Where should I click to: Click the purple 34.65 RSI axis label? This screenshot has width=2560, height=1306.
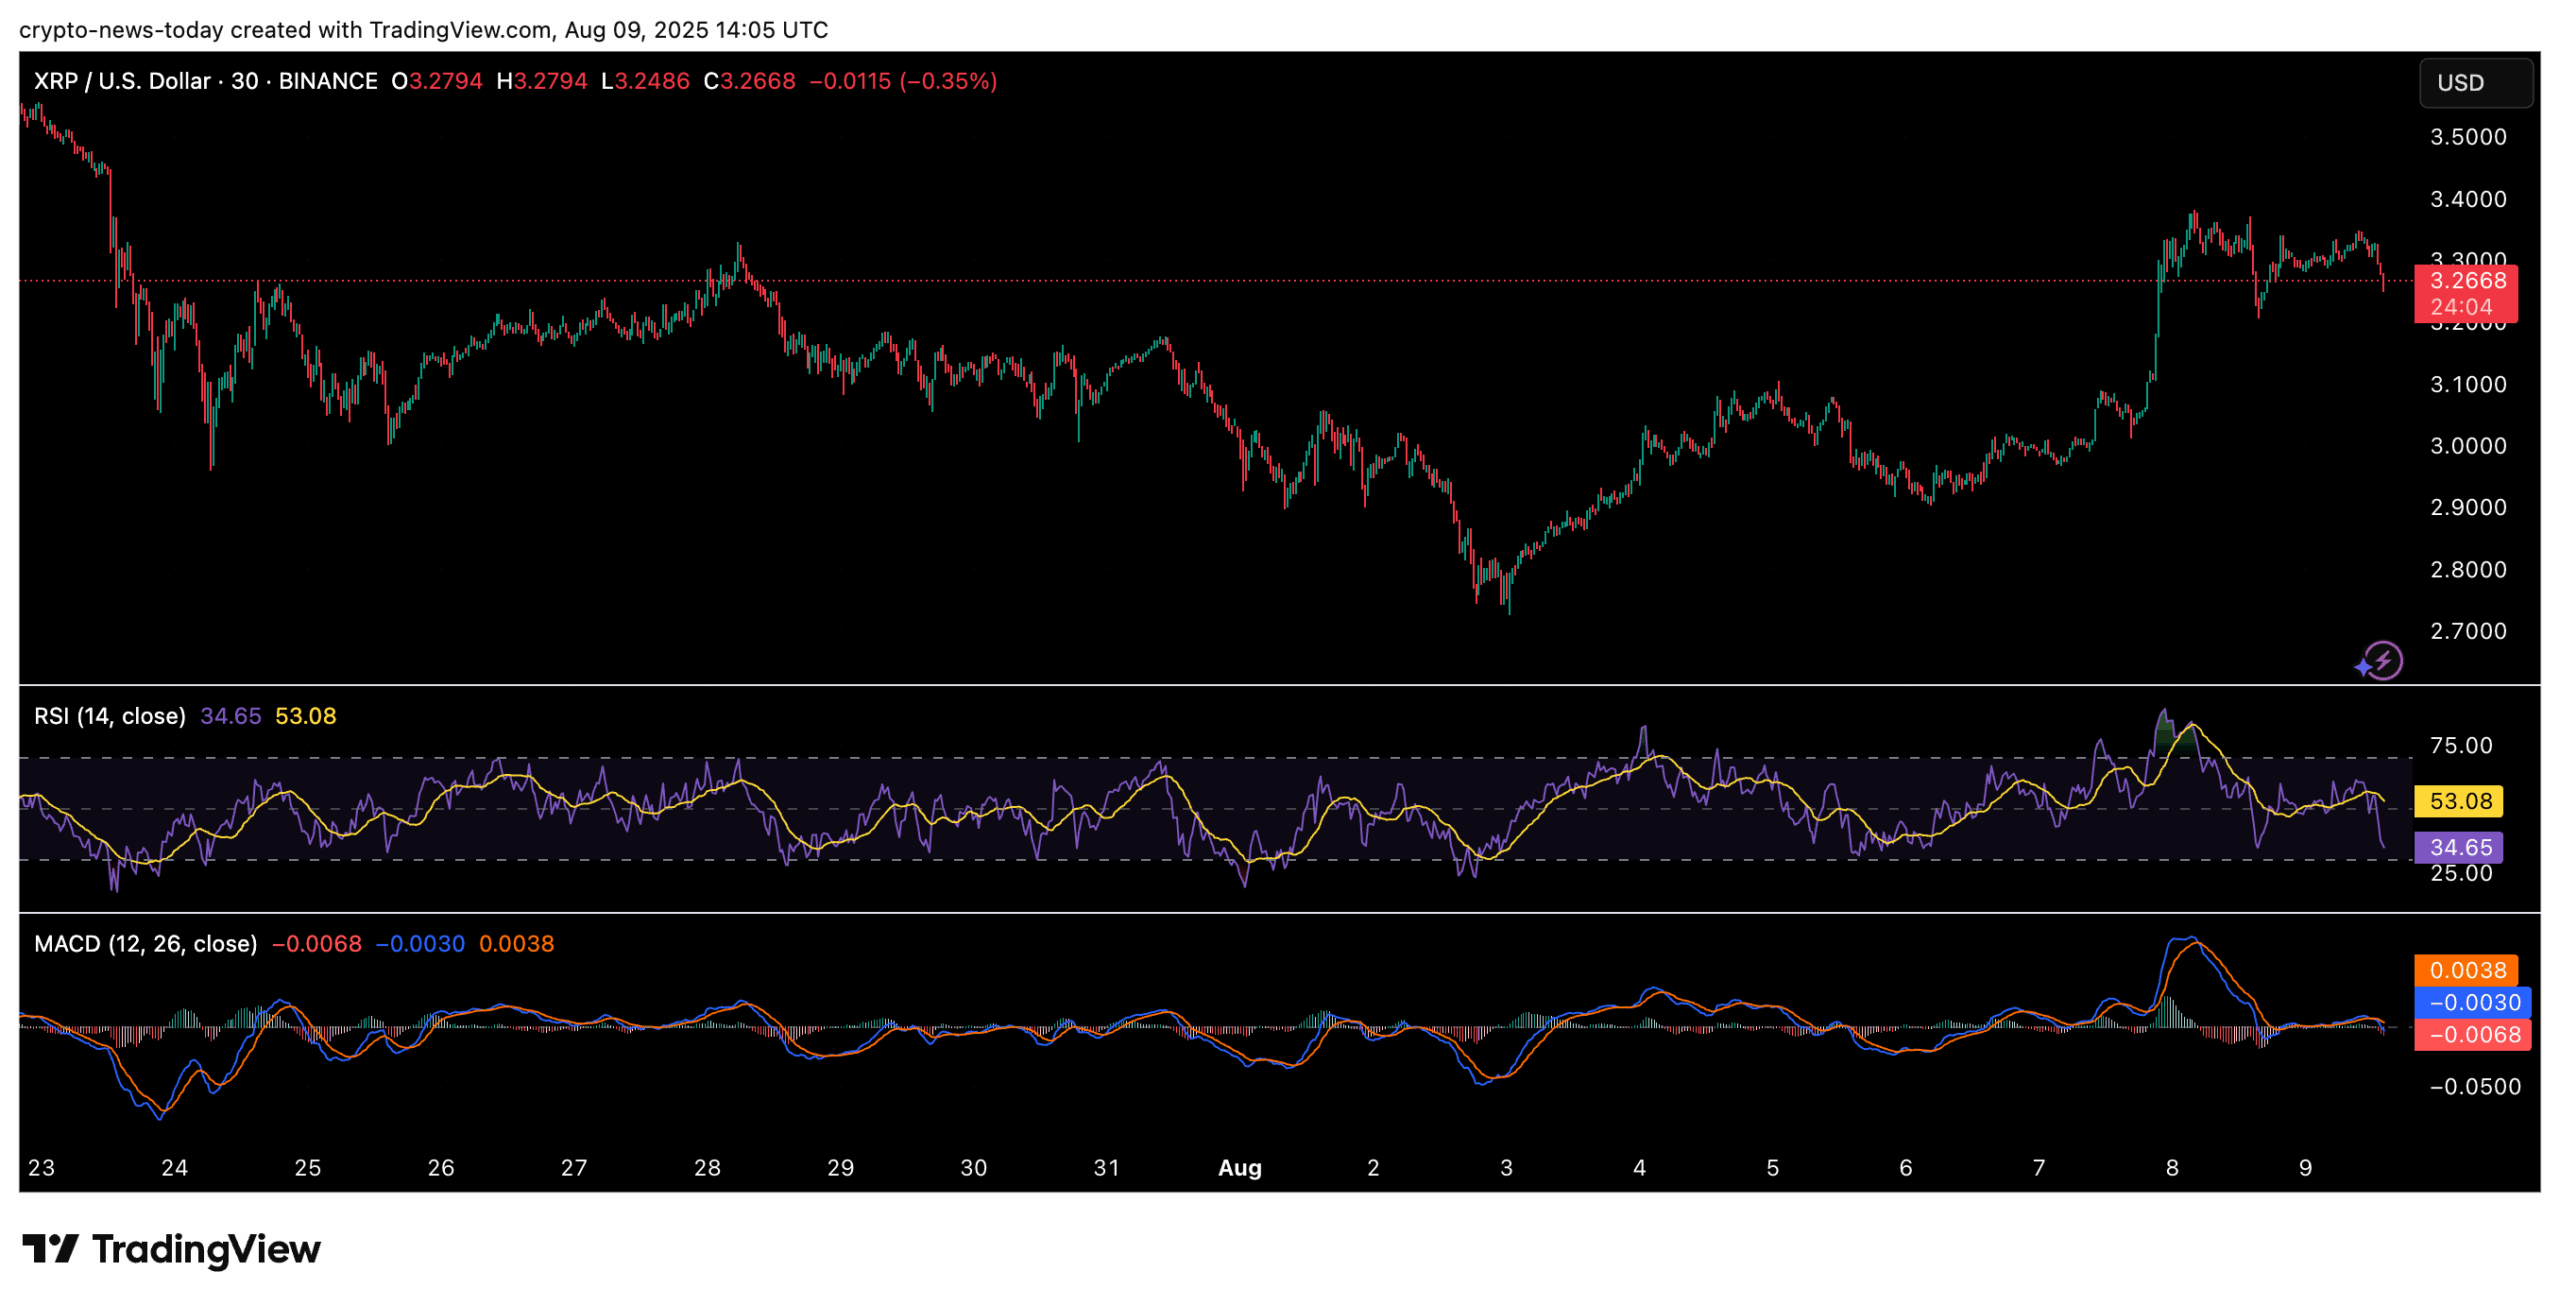click(x=2458, y=848)
